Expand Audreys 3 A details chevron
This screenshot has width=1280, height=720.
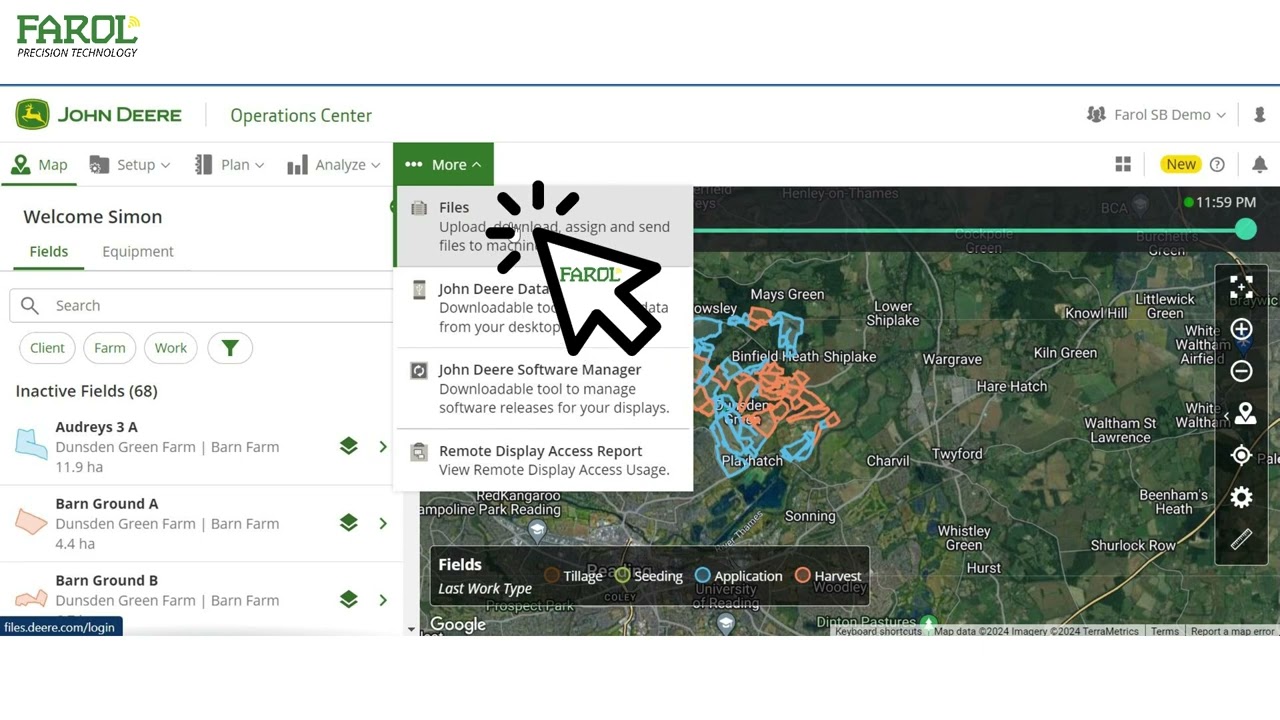point(383,446)
